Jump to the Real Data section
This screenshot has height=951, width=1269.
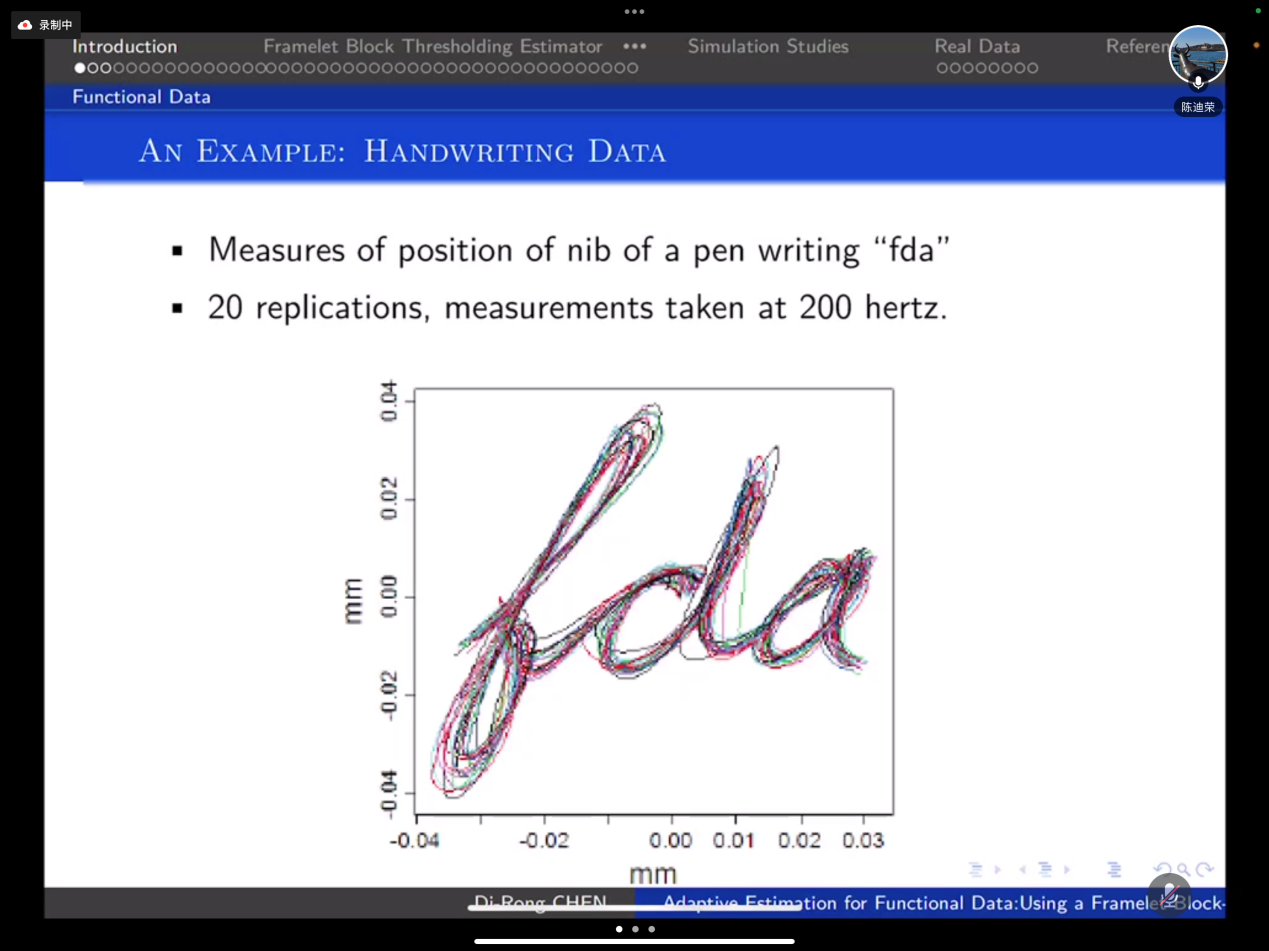click(x=976, y=46)
